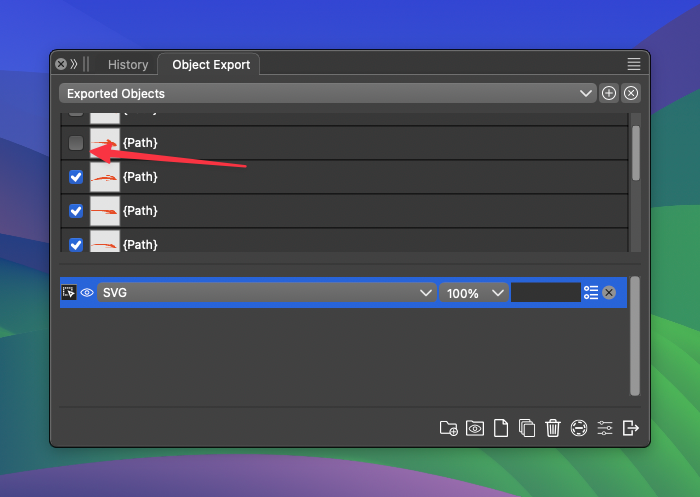Click the empty text field on SVG row
Image resolution: width=700 pixels, height=497 pixels.
[545, 293]
